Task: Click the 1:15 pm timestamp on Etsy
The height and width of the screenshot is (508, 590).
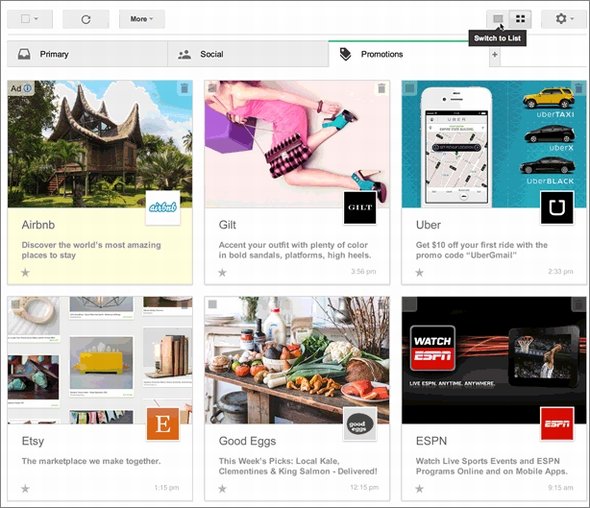Action: coord(167,488)
